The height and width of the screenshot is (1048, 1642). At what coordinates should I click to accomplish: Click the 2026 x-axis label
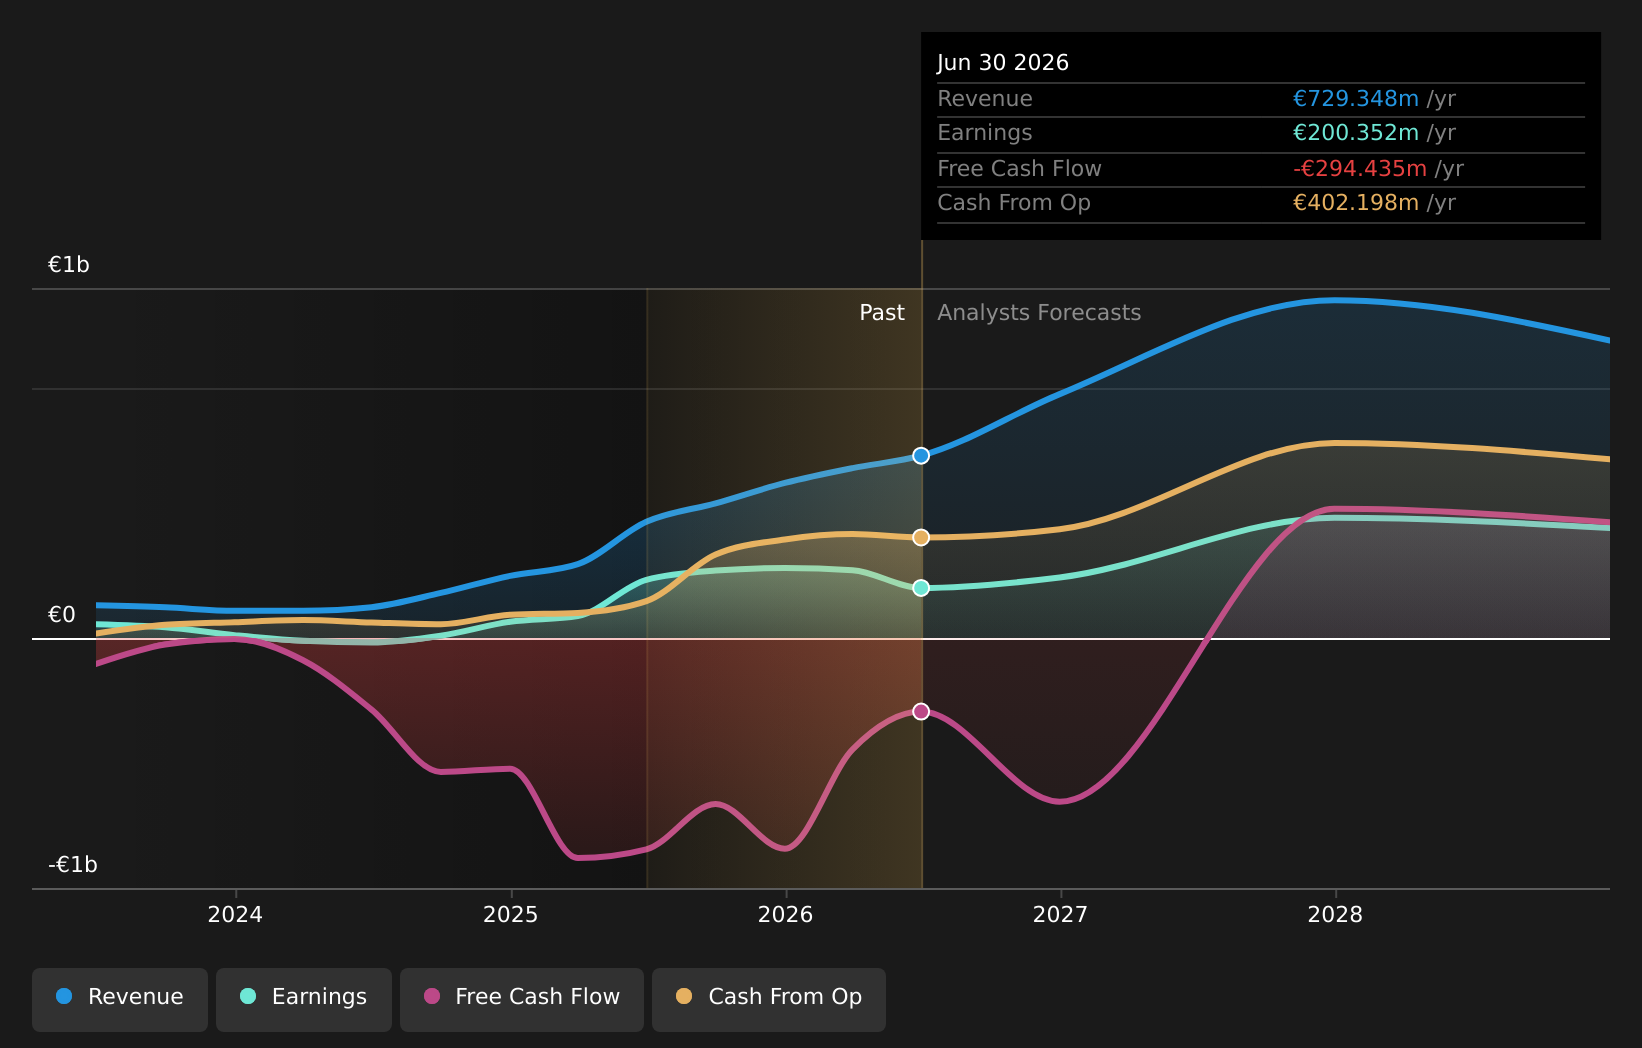786,915
